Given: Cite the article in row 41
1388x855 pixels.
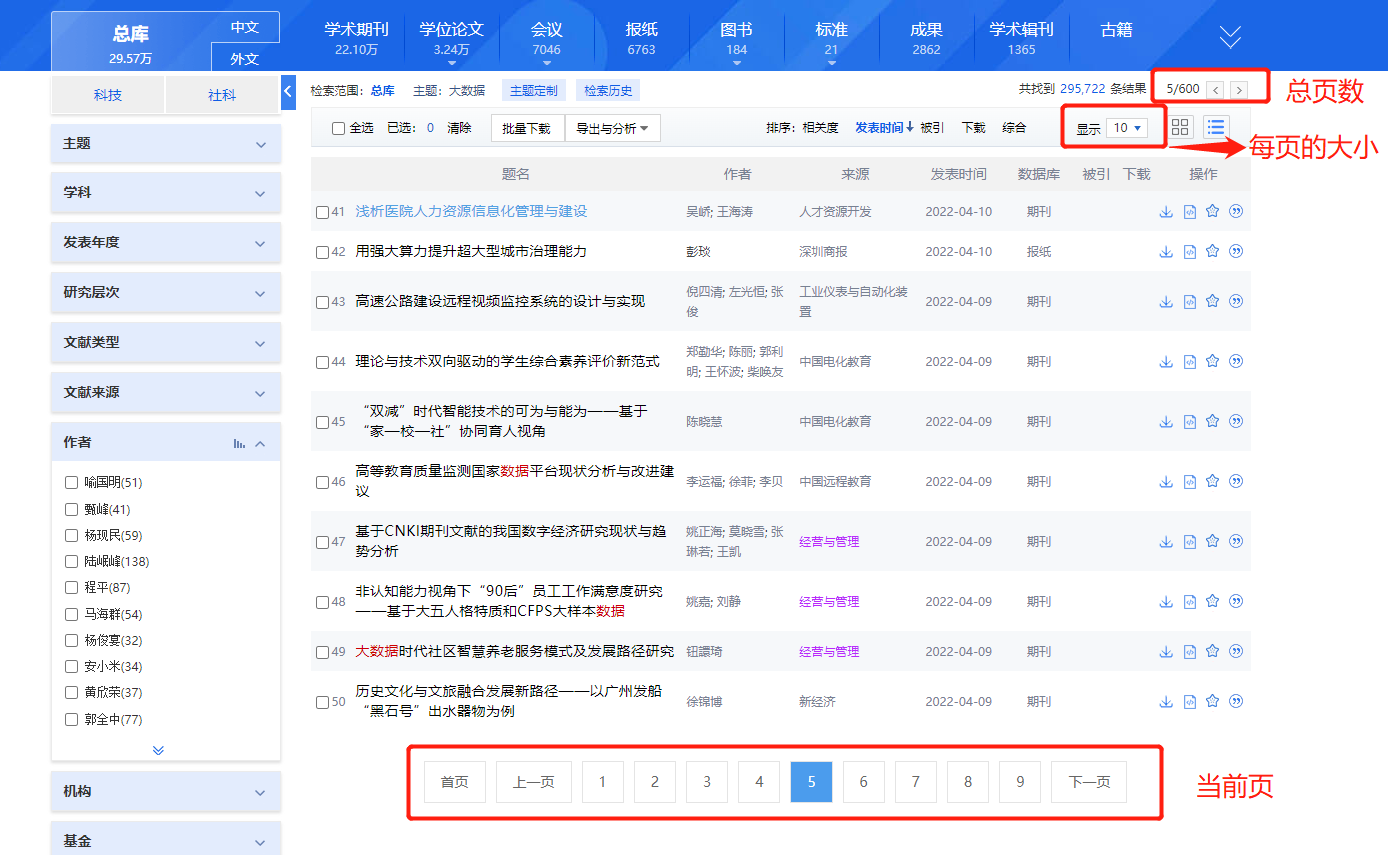Looking at the screenshot, I should pos(1236,211).
